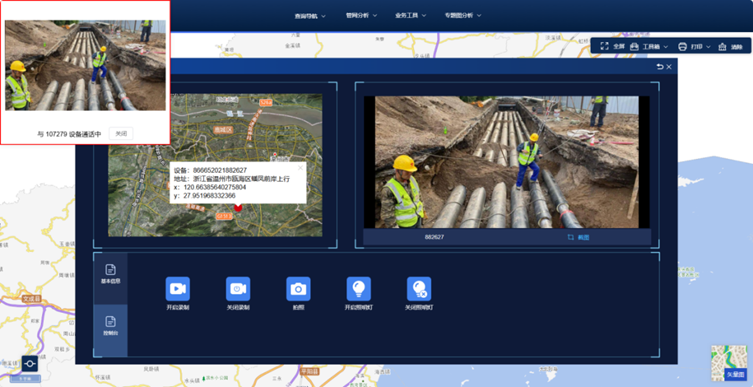Switch basemap via 矢量图 thumbnail
The height and width of the screenshot is (387, 753).
(x=729, y=363)
